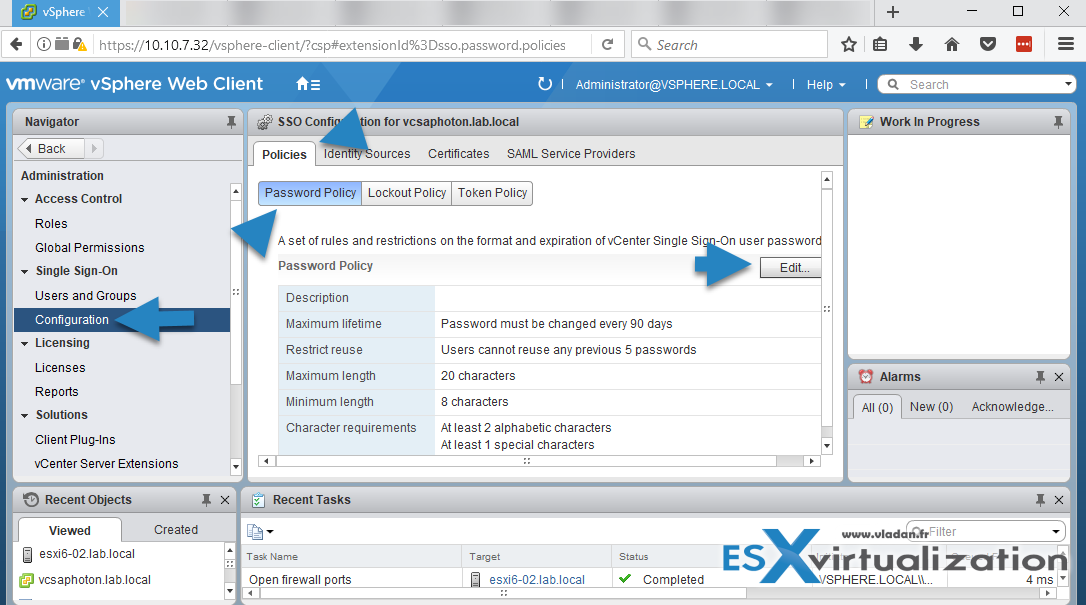
Task: Pin the Alarms panel
Action: click(1040, 377)
